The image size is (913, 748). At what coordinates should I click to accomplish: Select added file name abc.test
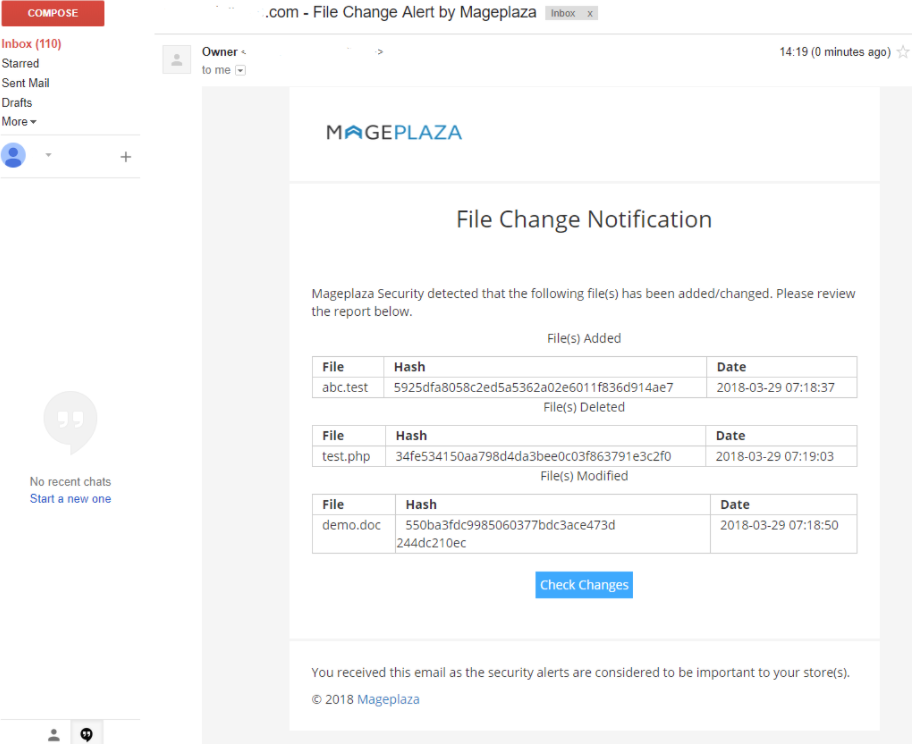click(x=345, y=388)
